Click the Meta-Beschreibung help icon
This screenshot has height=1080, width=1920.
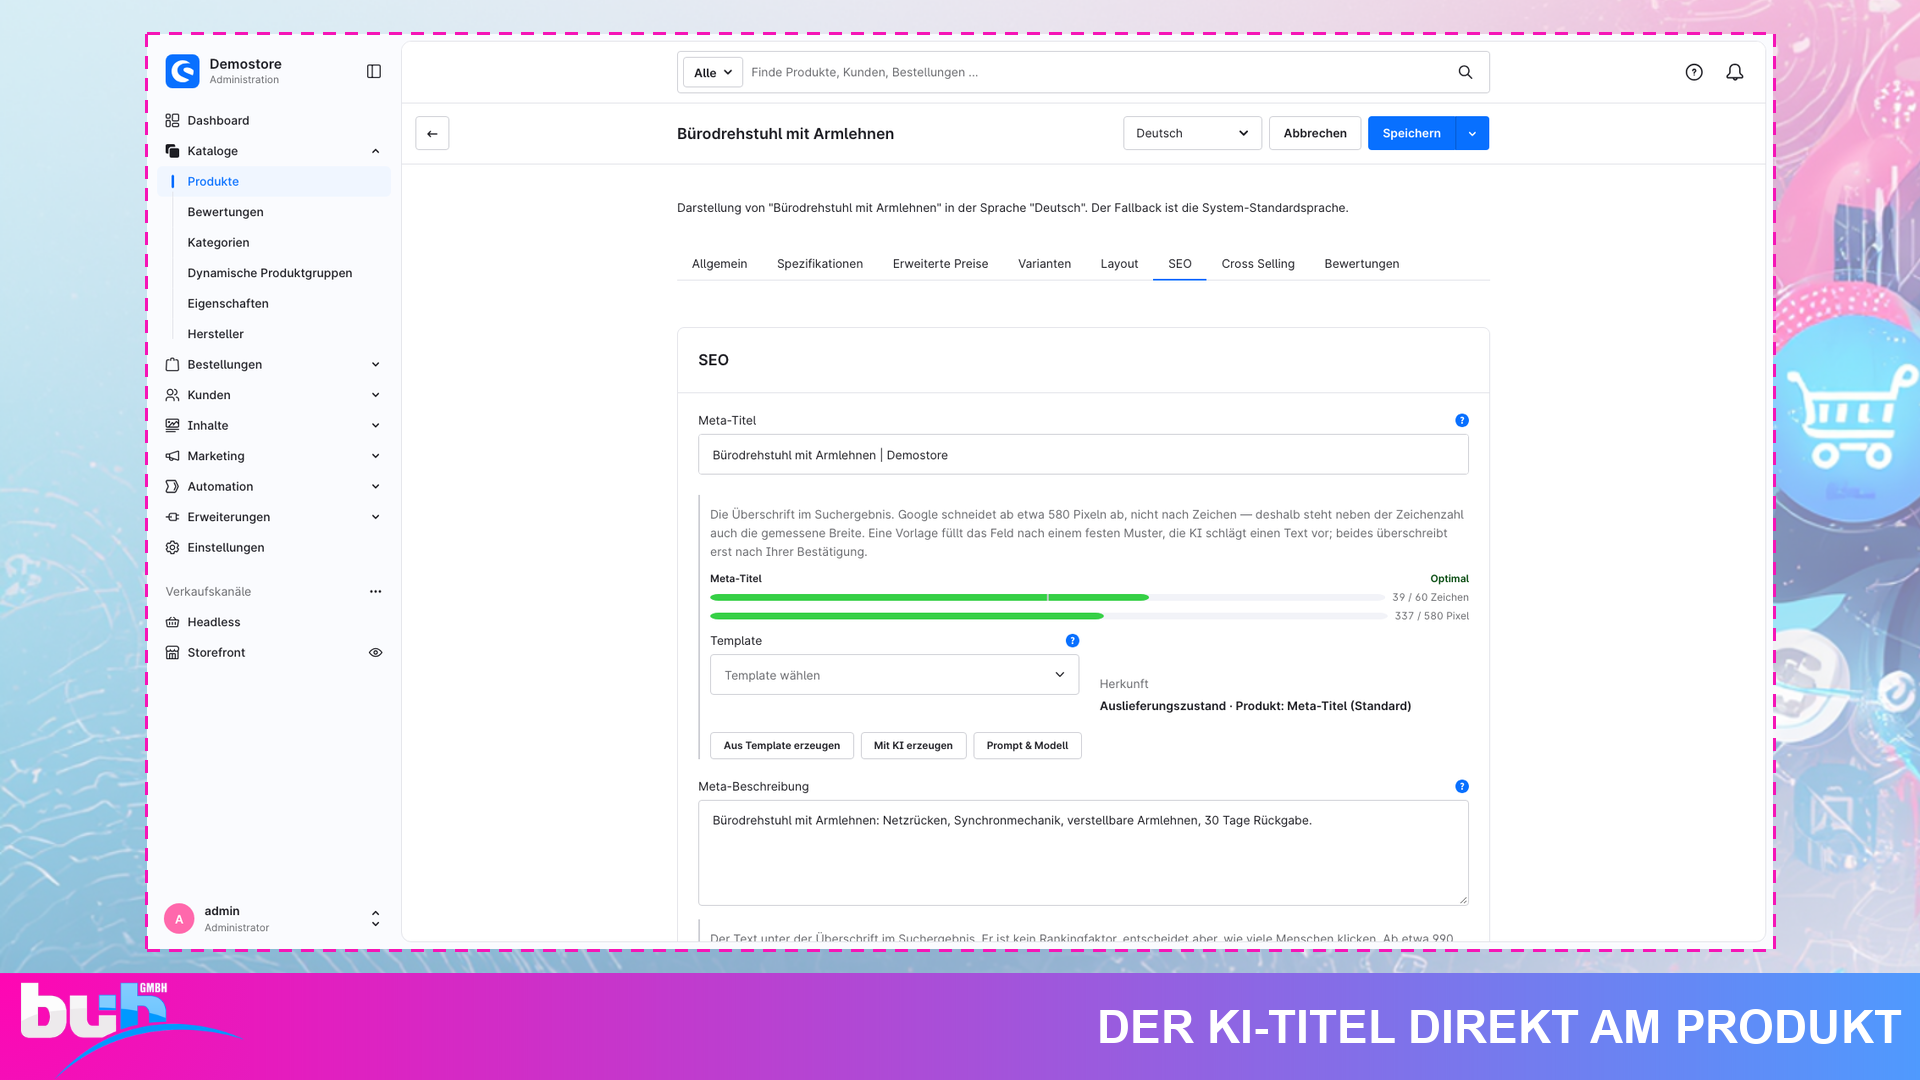pyautogui.click(x=1462, y=786)
